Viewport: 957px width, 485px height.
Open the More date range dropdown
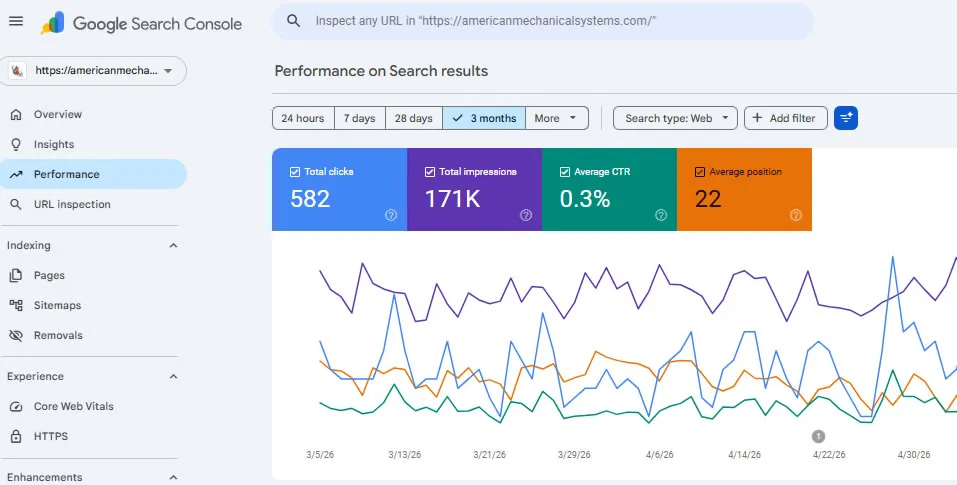click(557, 118)
